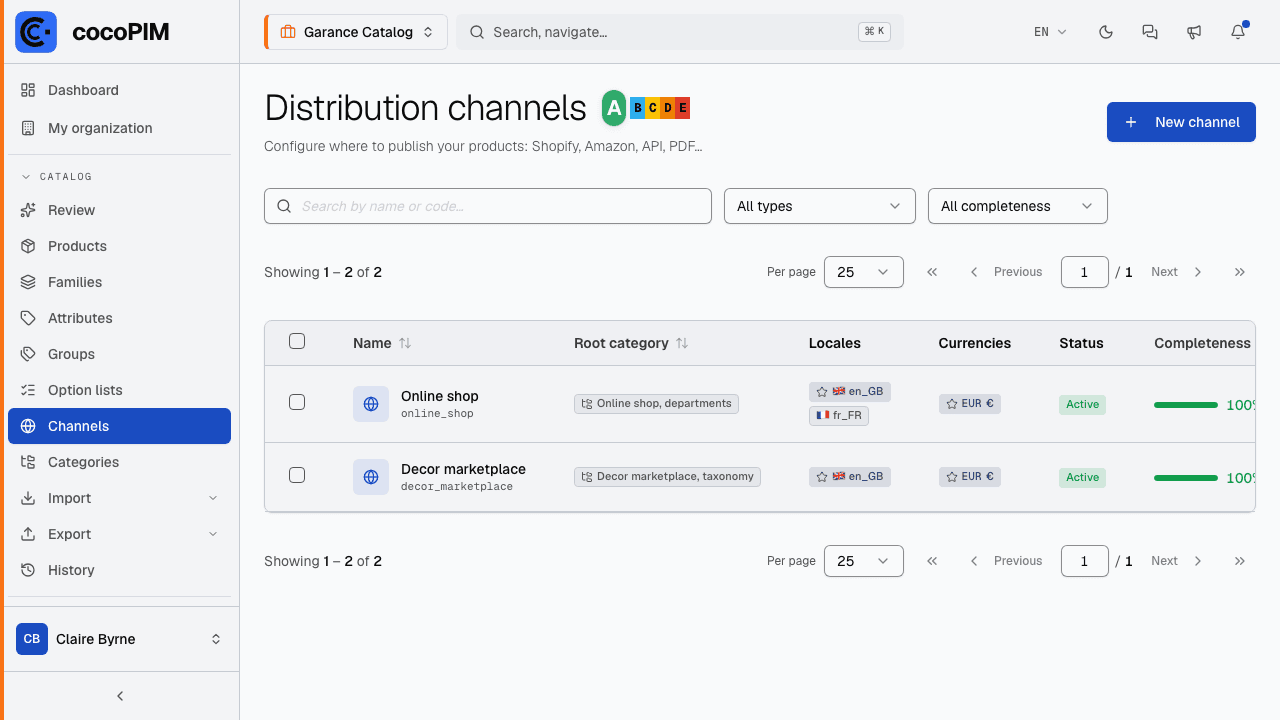
Task: Go to last page in bottom pagination
Action: click(1240, 561)
